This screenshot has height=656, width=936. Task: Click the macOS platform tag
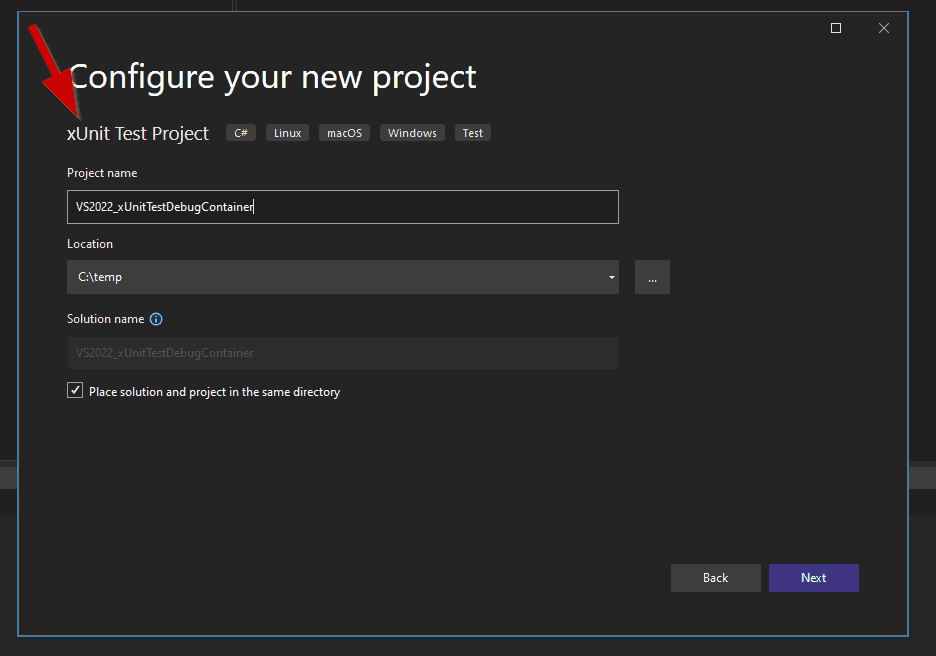[344, 133]
